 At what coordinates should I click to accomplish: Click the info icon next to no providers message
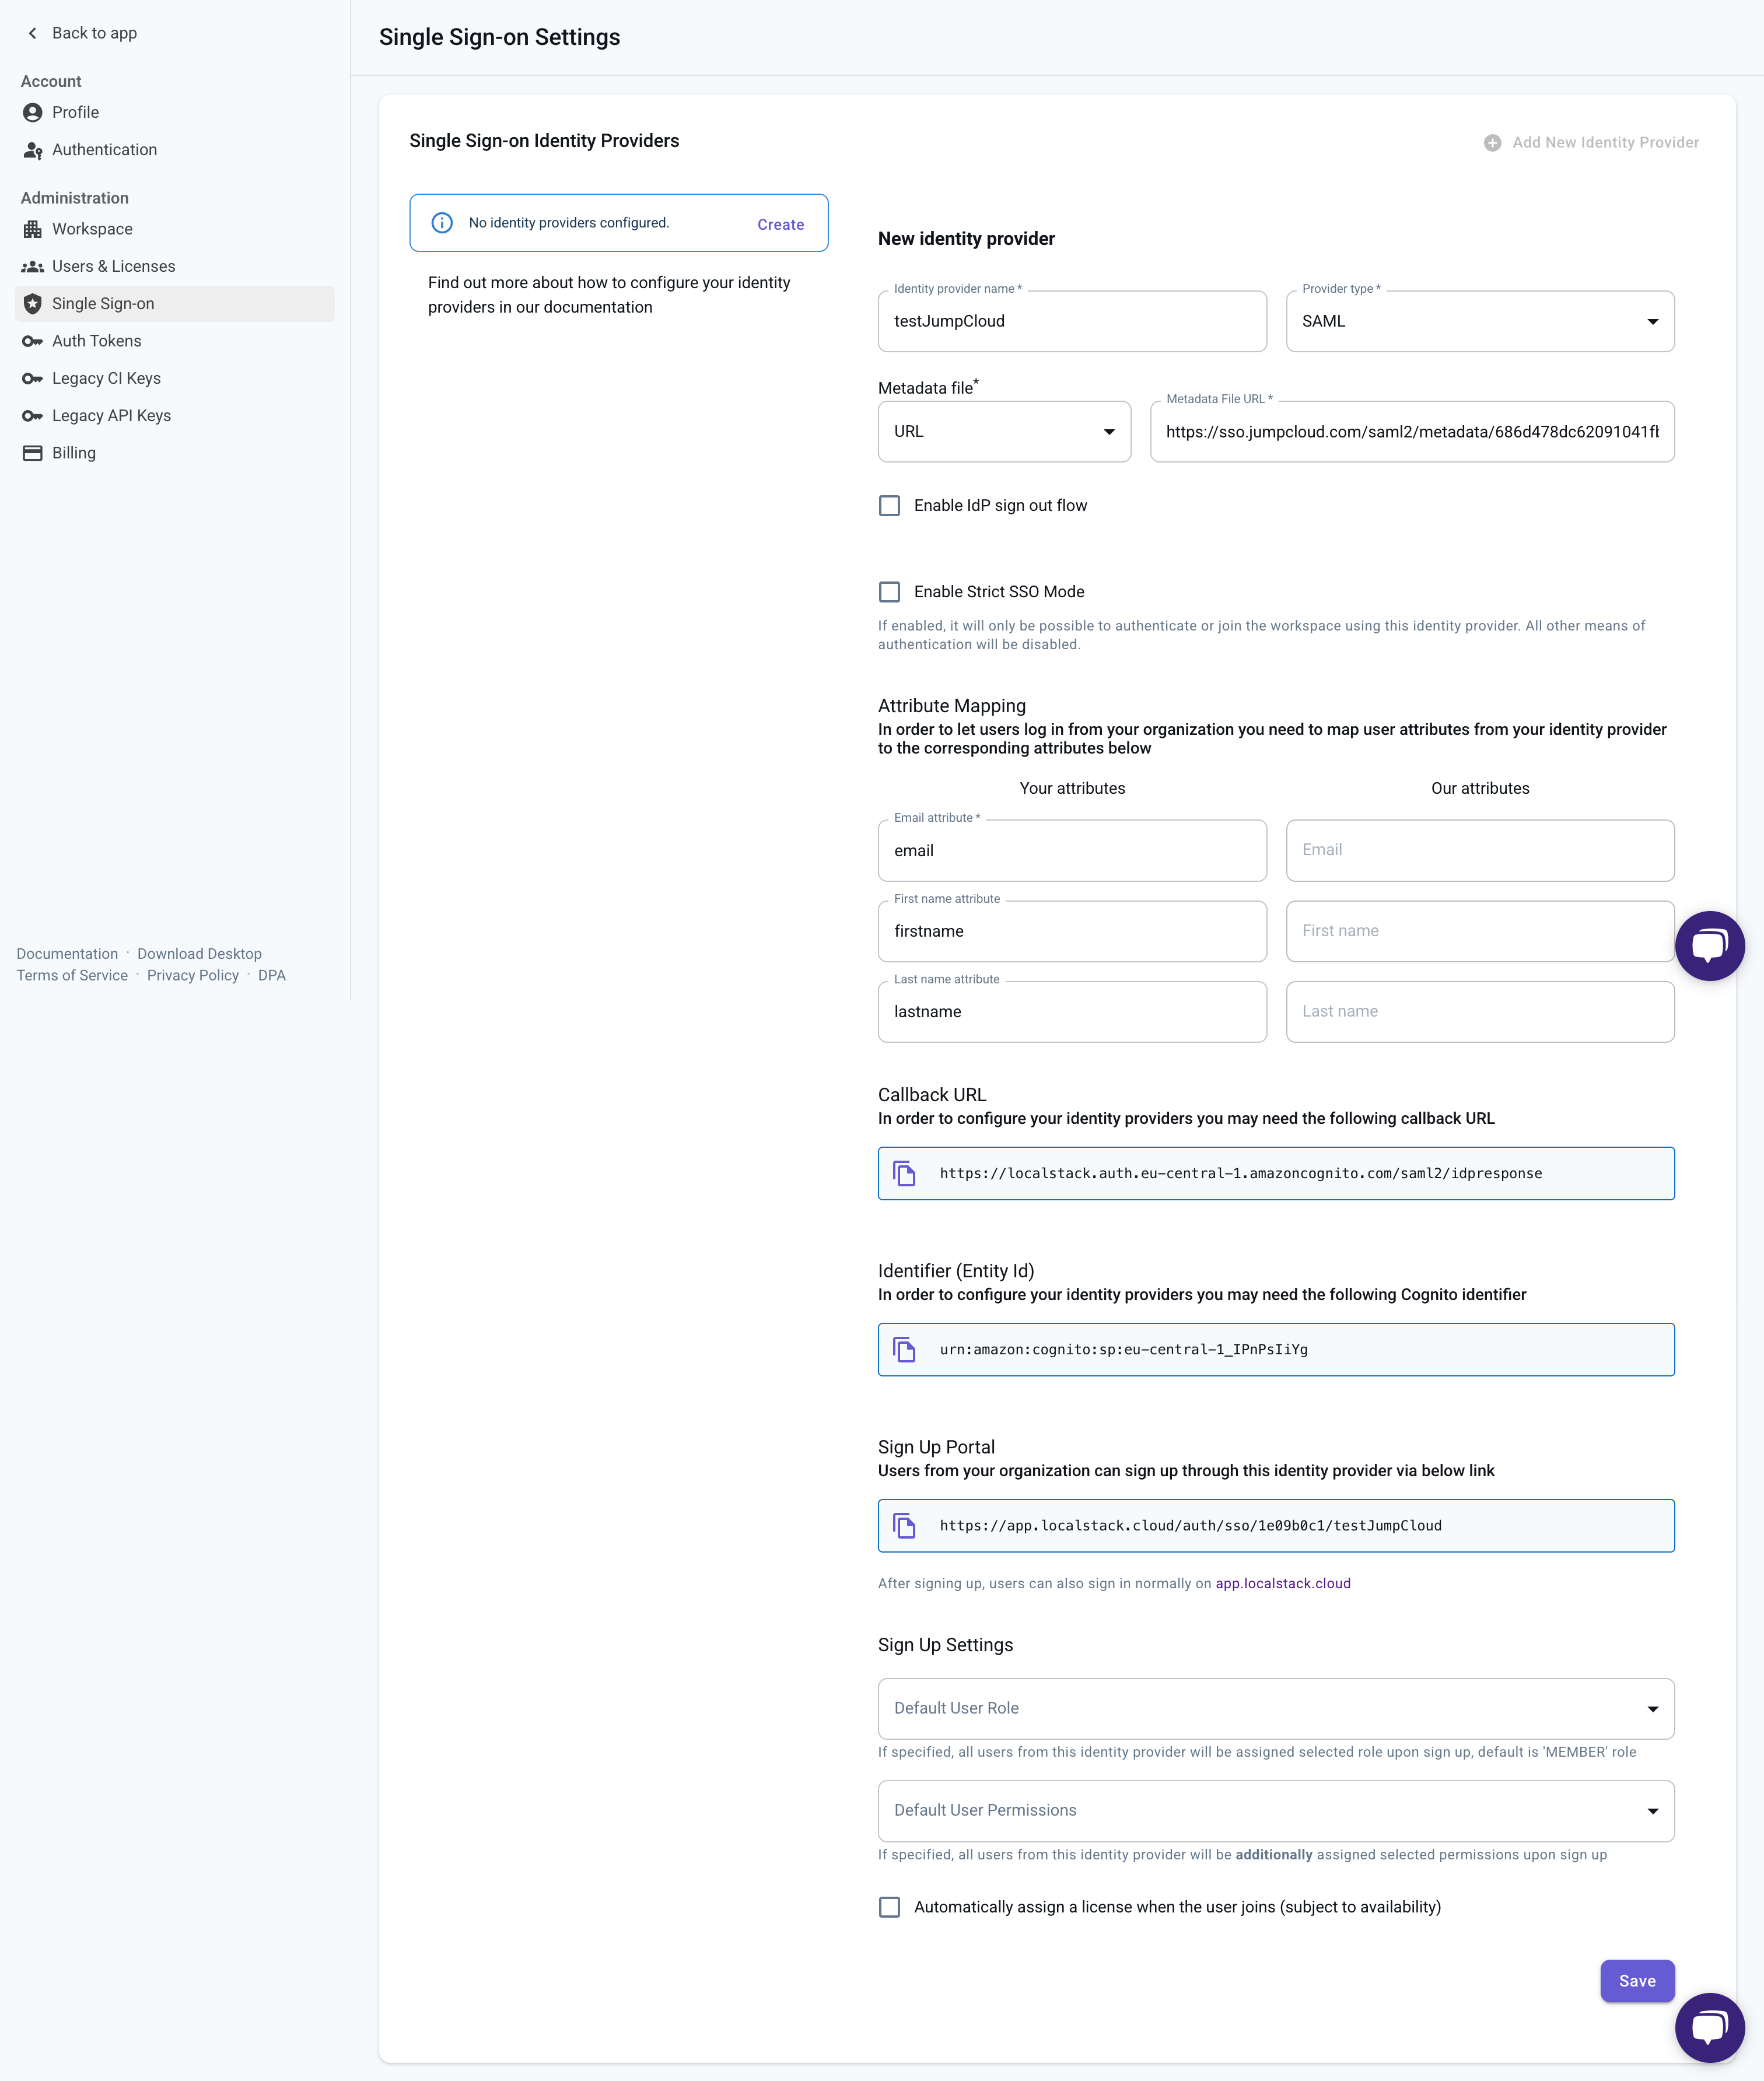tap(442, 222)
